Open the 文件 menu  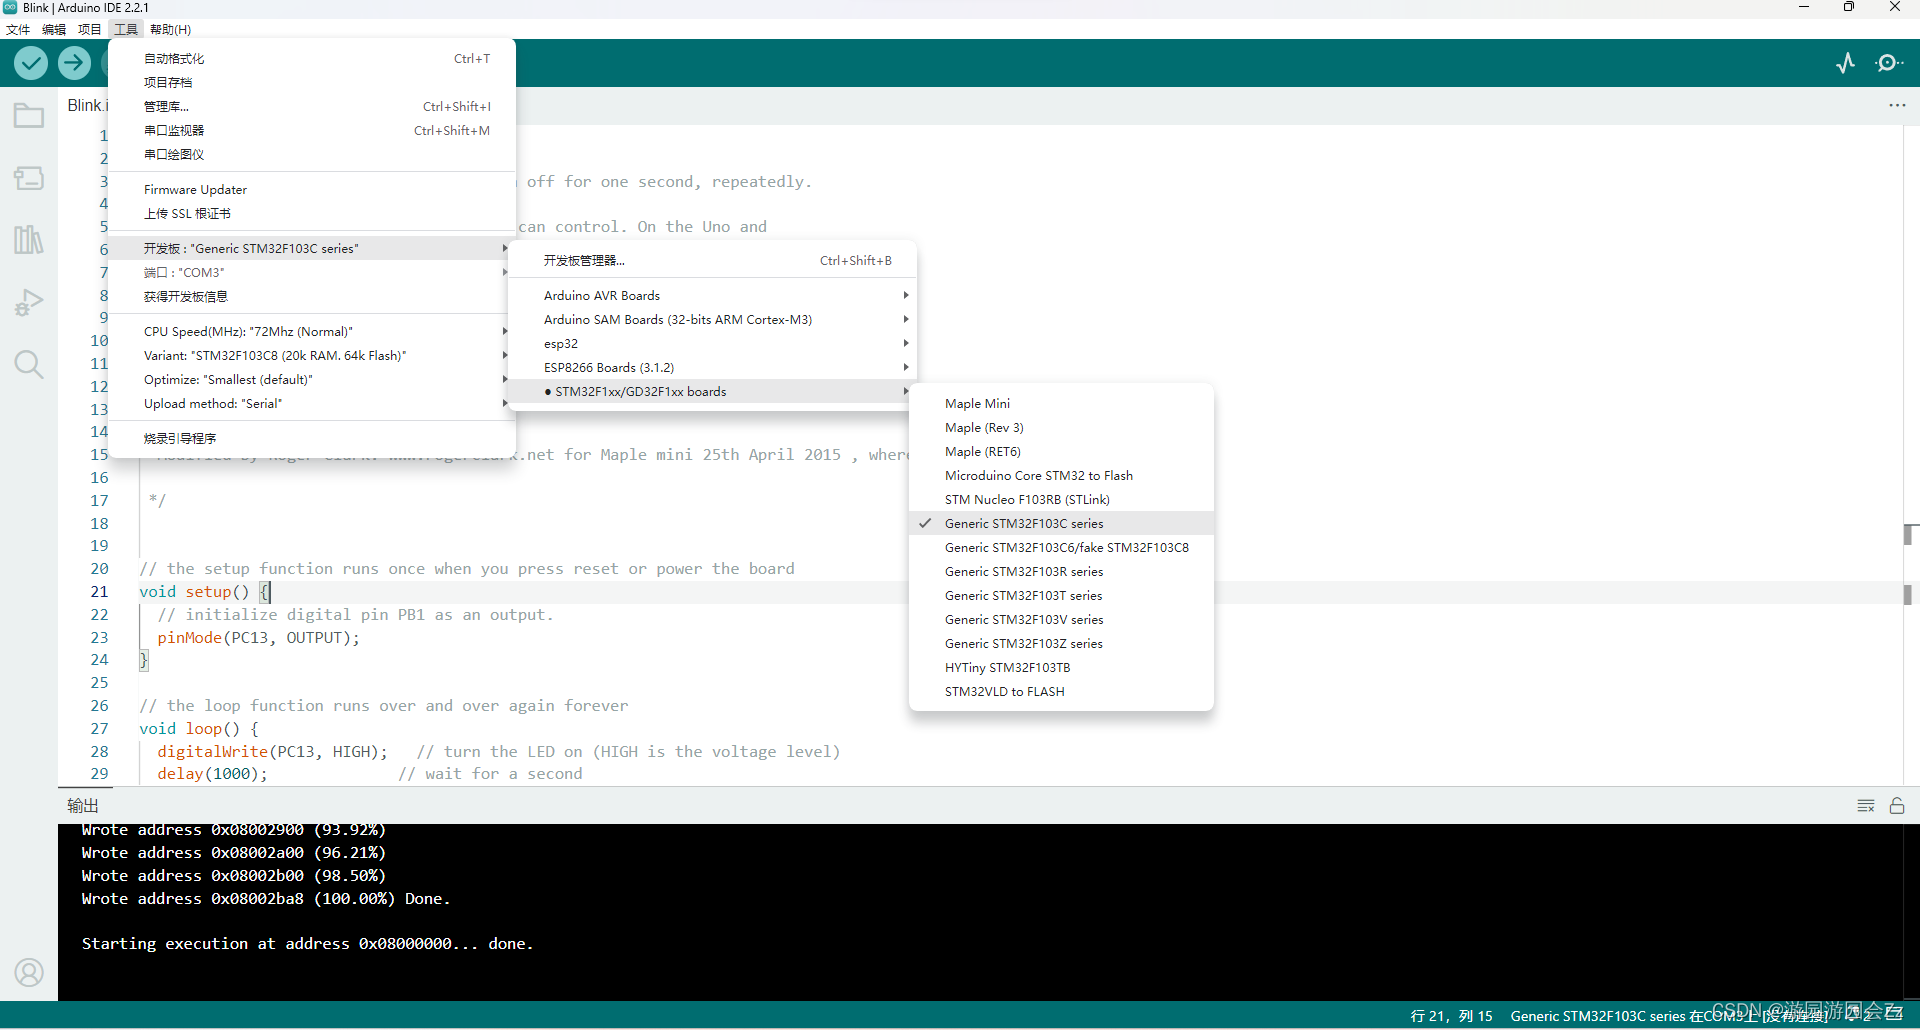pos(18,29)
